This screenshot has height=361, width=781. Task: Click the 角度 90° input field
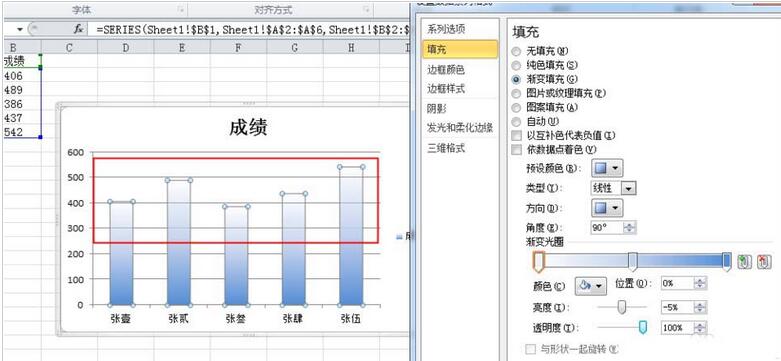pos(607,228)
